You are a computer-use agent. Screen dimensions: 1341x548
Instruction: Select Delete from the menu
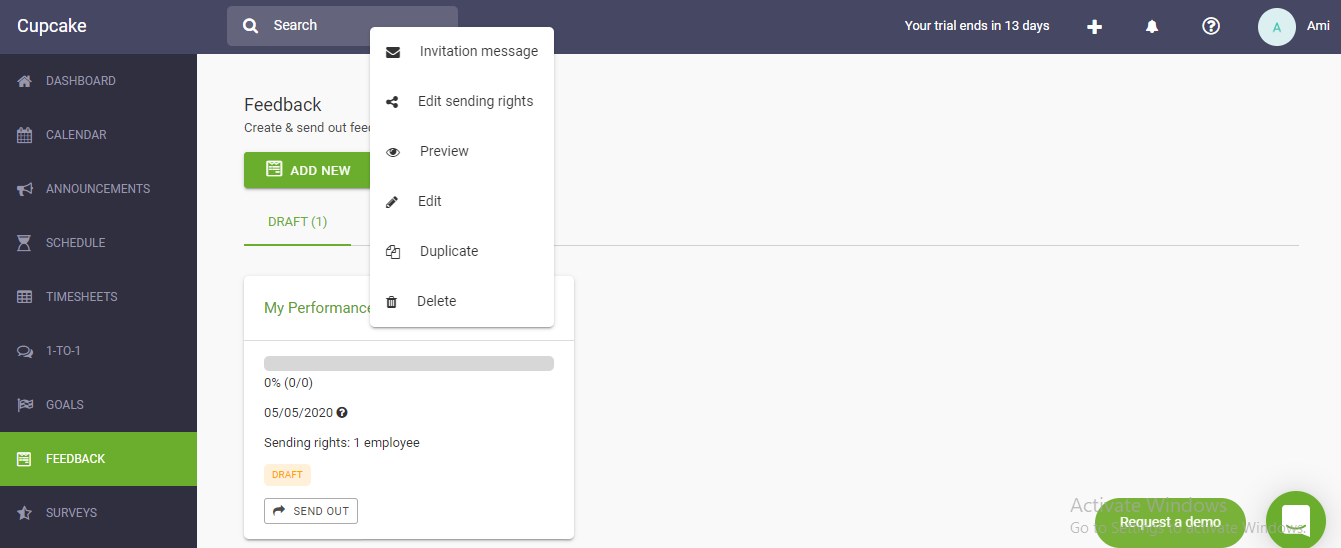click(436, 302)
